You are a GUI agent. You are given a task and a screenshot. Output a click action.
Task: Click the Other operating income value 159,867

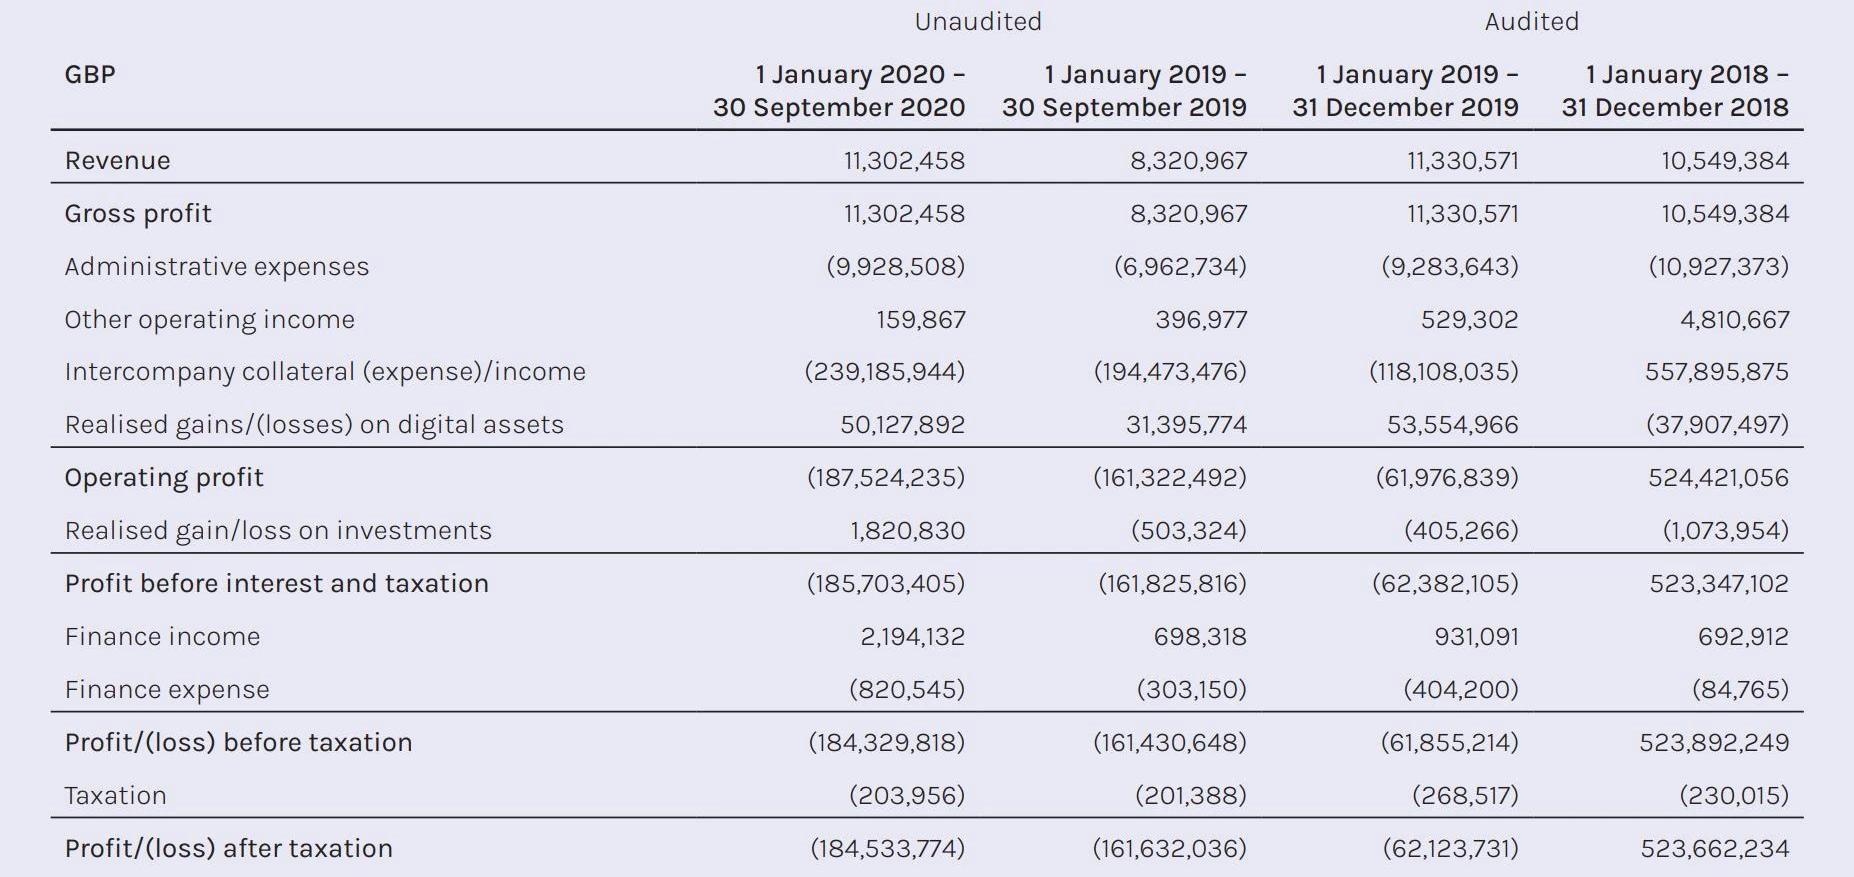(x=920, y=319)
